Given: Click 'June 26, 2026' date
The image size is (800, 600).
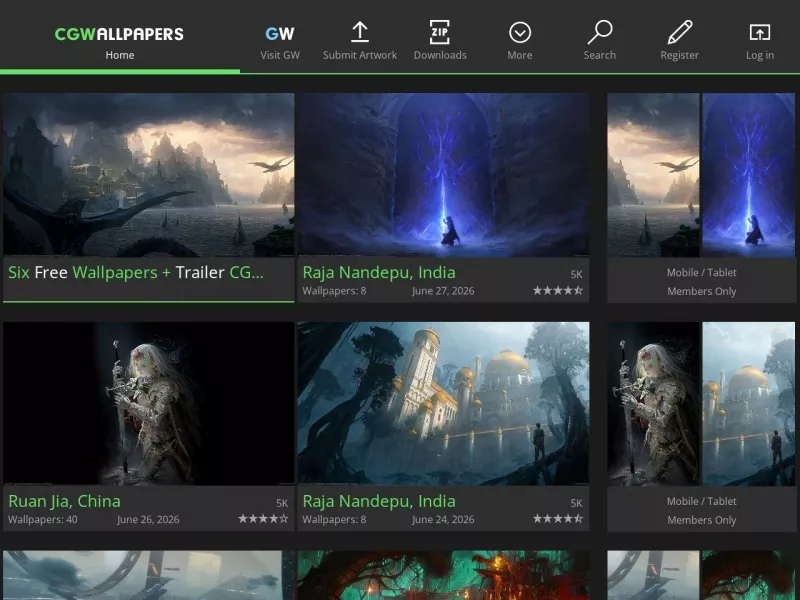Looking at the screenshot, I should [148, 519].
